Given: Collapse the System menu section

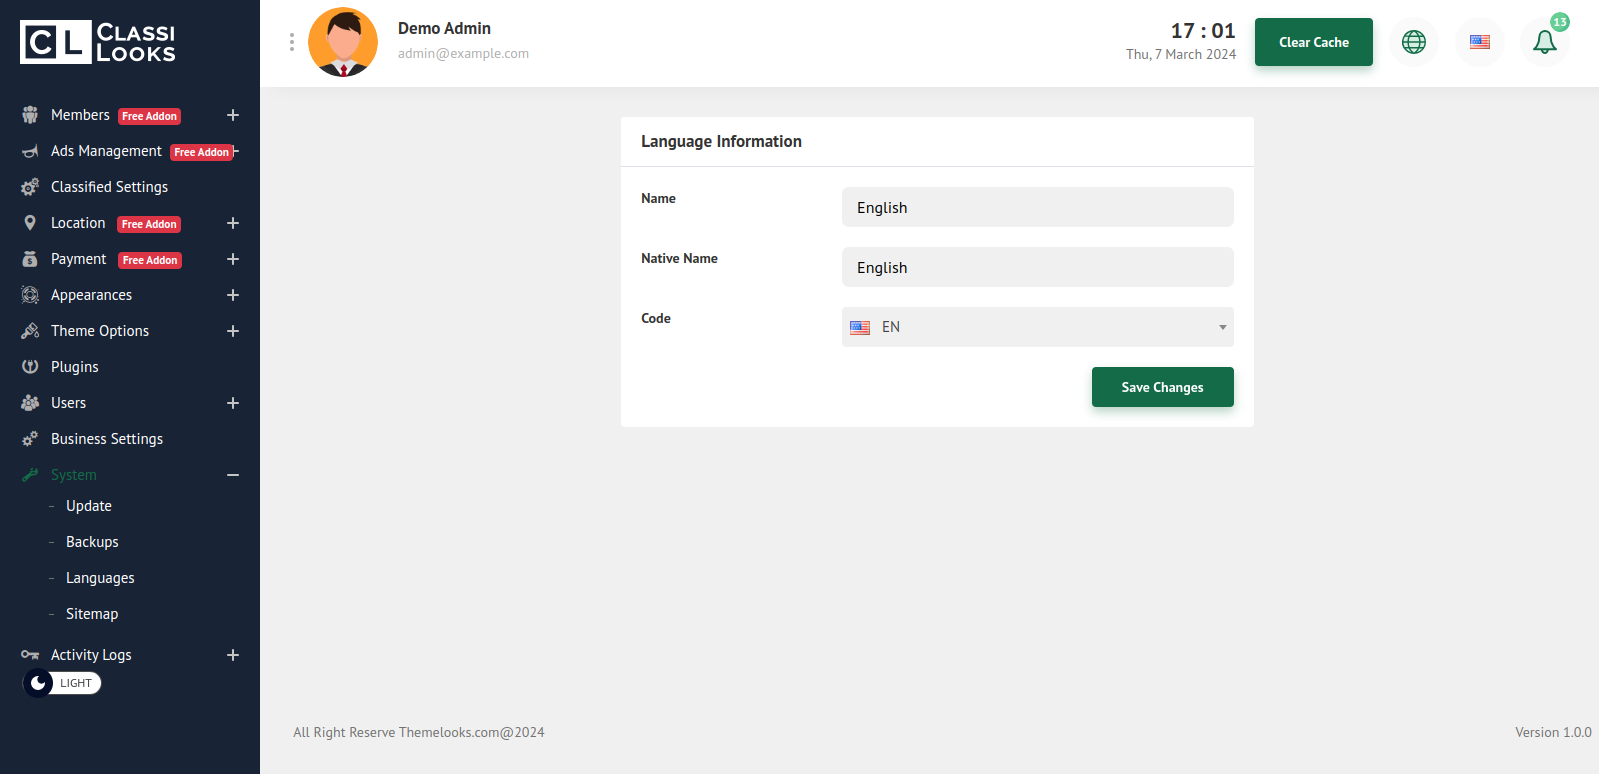Looking at the screenshot, I should click(x=233, y=475).
